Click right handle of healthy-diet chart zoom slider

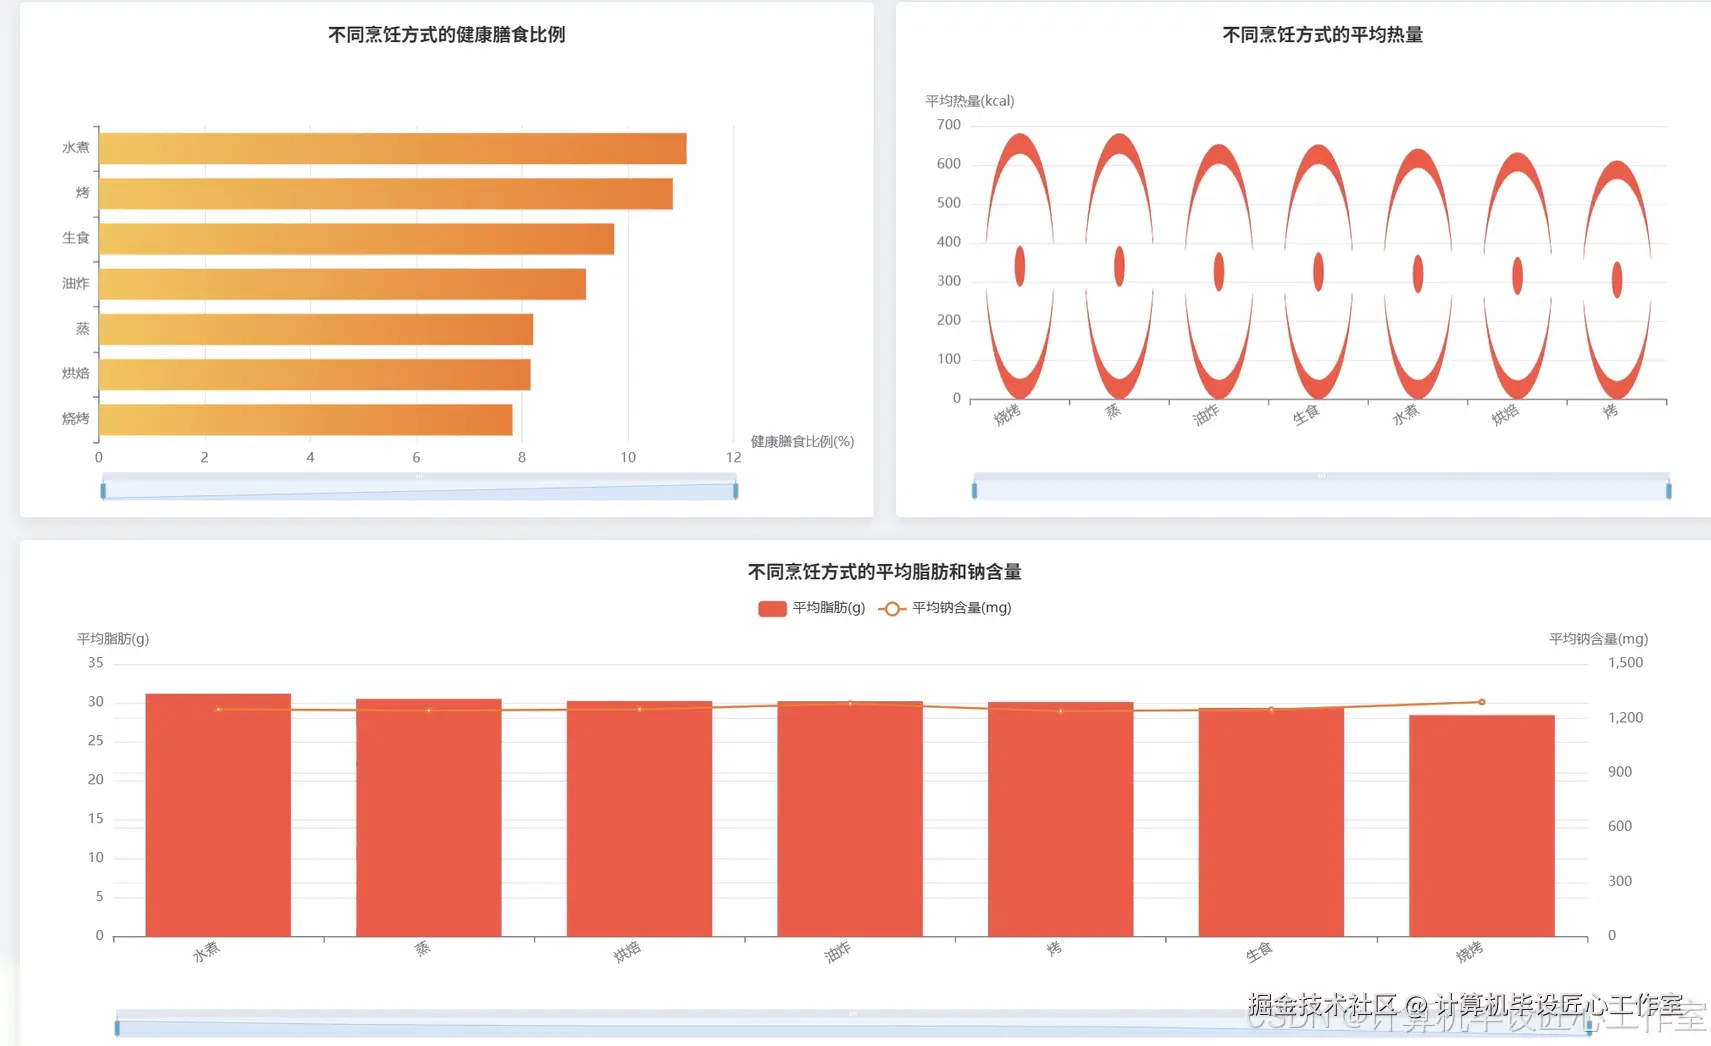[x=736, y=490]
